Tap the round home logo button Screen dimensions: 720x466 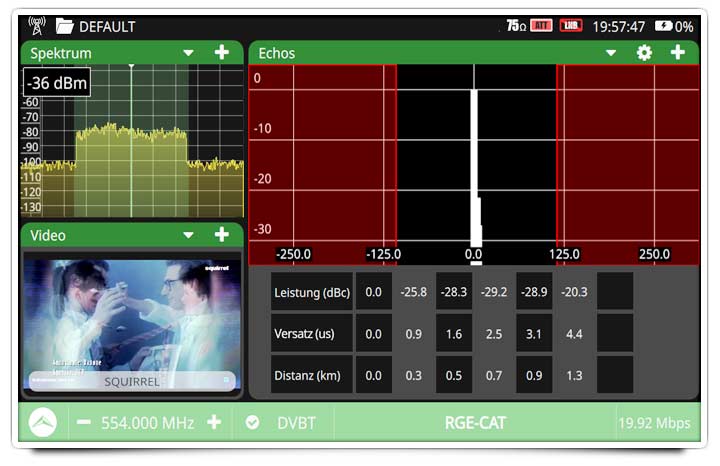43,422
